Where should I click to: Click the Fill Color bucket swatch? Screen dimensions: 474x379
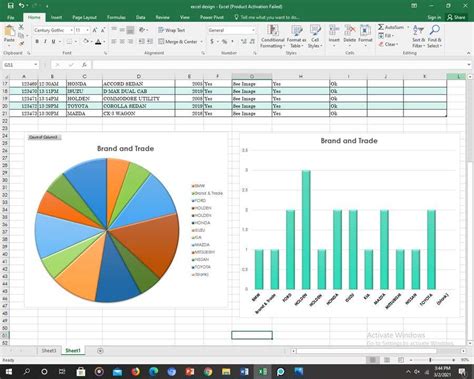86,42
